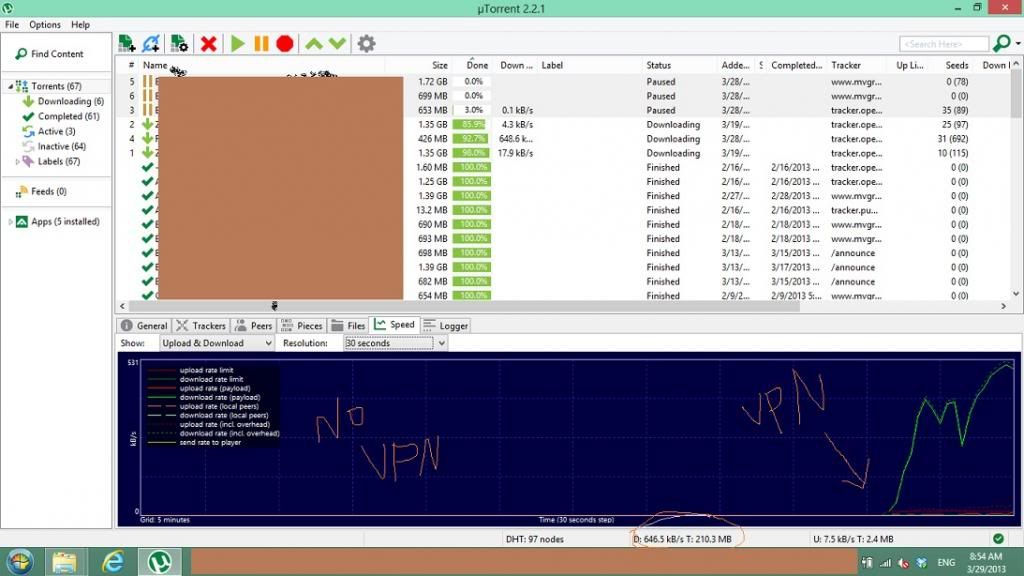Screen dimensions: 1024x576
Task: Collapse the Torrents (67) tree node
Action: (x=10, y=86)
